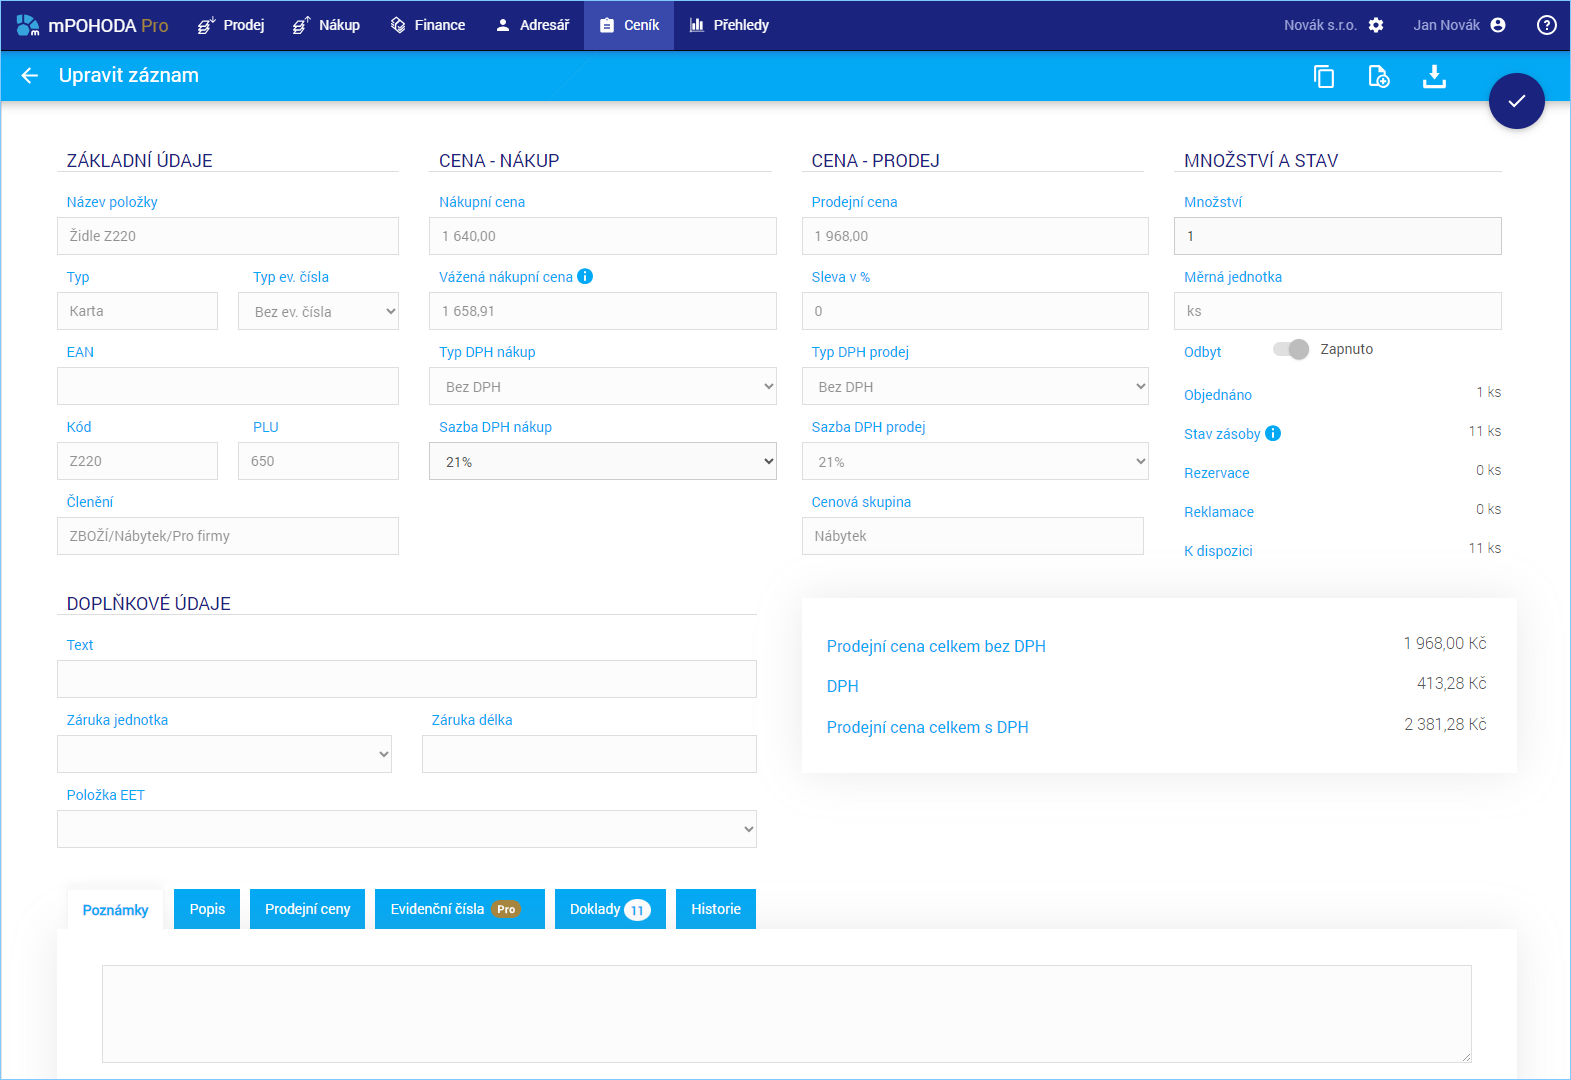Open the Přehledy menu
The width and height of the screenshot is (1571, 1080).
pyautogui.click(x=729, y=25)
